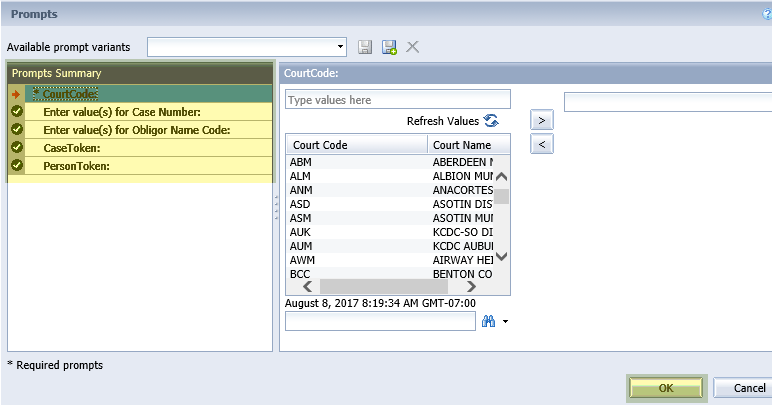Click the save prompt variant icon
Viewport: 772px width, 405px height.
click(x=365, y=47)
